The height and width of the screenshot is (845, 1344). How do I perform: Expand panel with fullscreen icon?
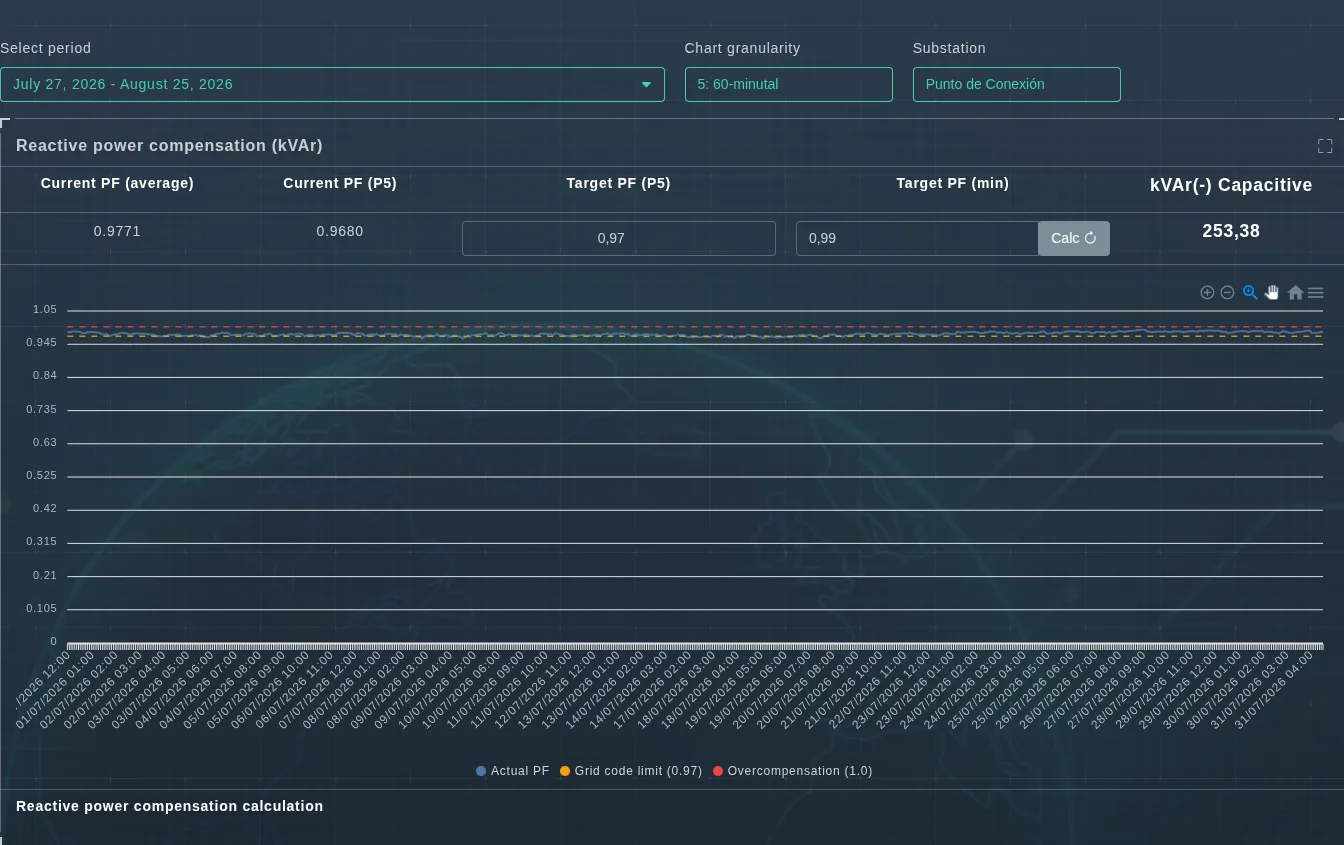click(1325, 146)
